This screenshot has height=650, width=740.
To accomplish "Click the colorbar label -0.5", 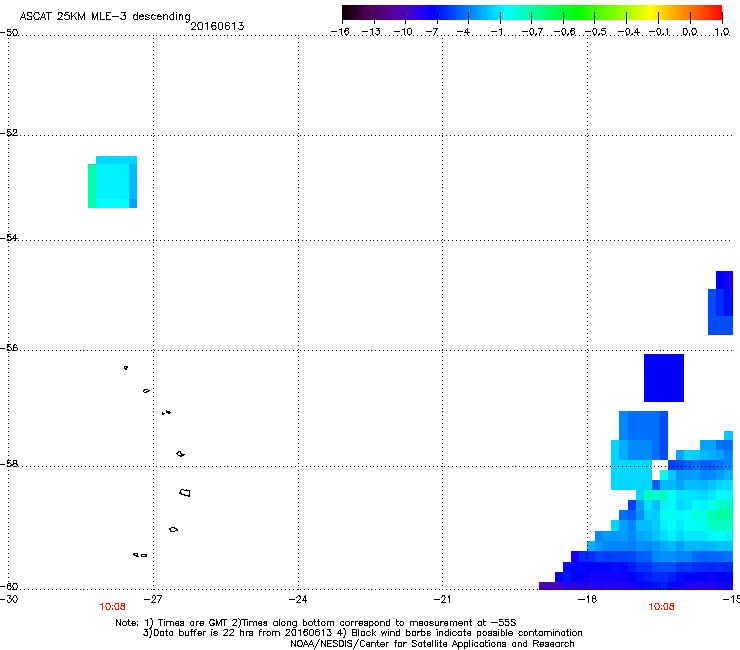I will coord(596,32).
